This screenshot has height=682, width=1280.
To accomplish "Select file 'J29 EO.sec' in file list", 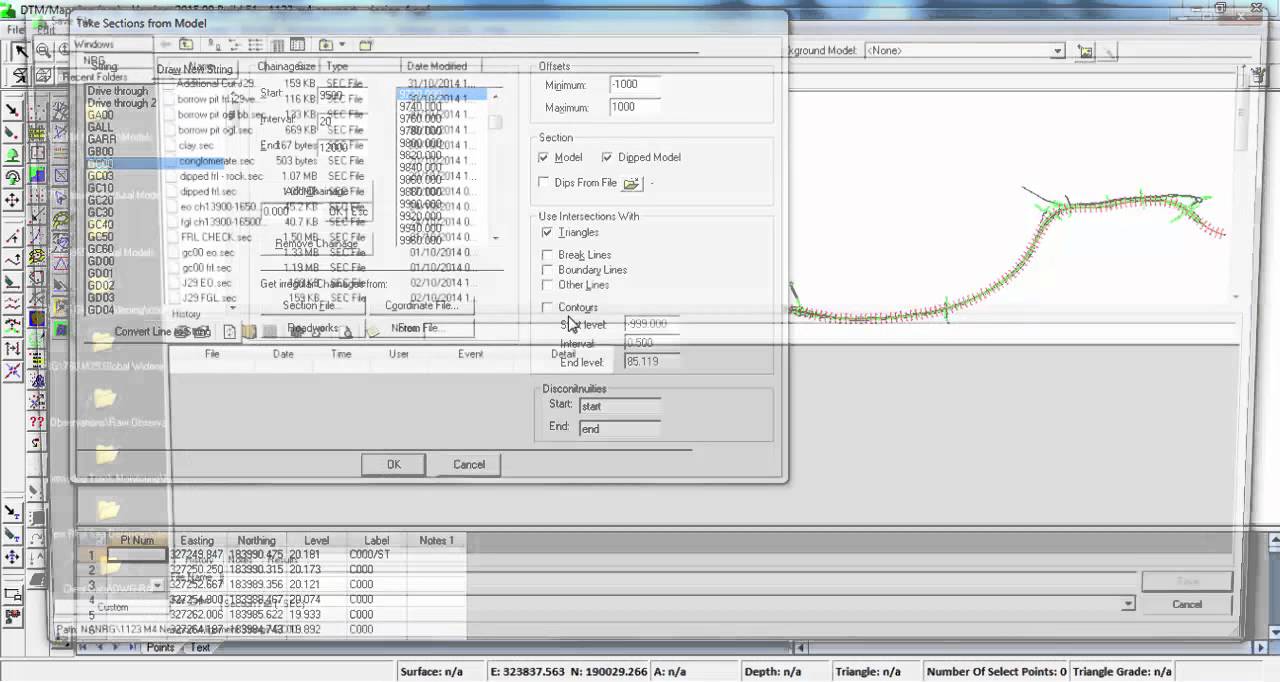I will pyautogui.click(x=207, y=283).
